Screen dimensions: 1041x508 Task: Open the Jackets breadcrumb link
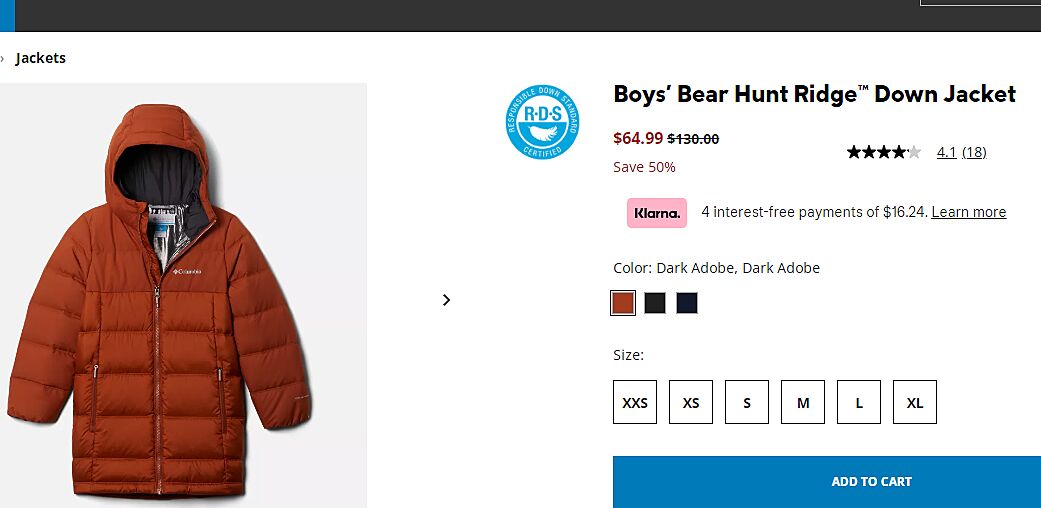pos(41,58)
